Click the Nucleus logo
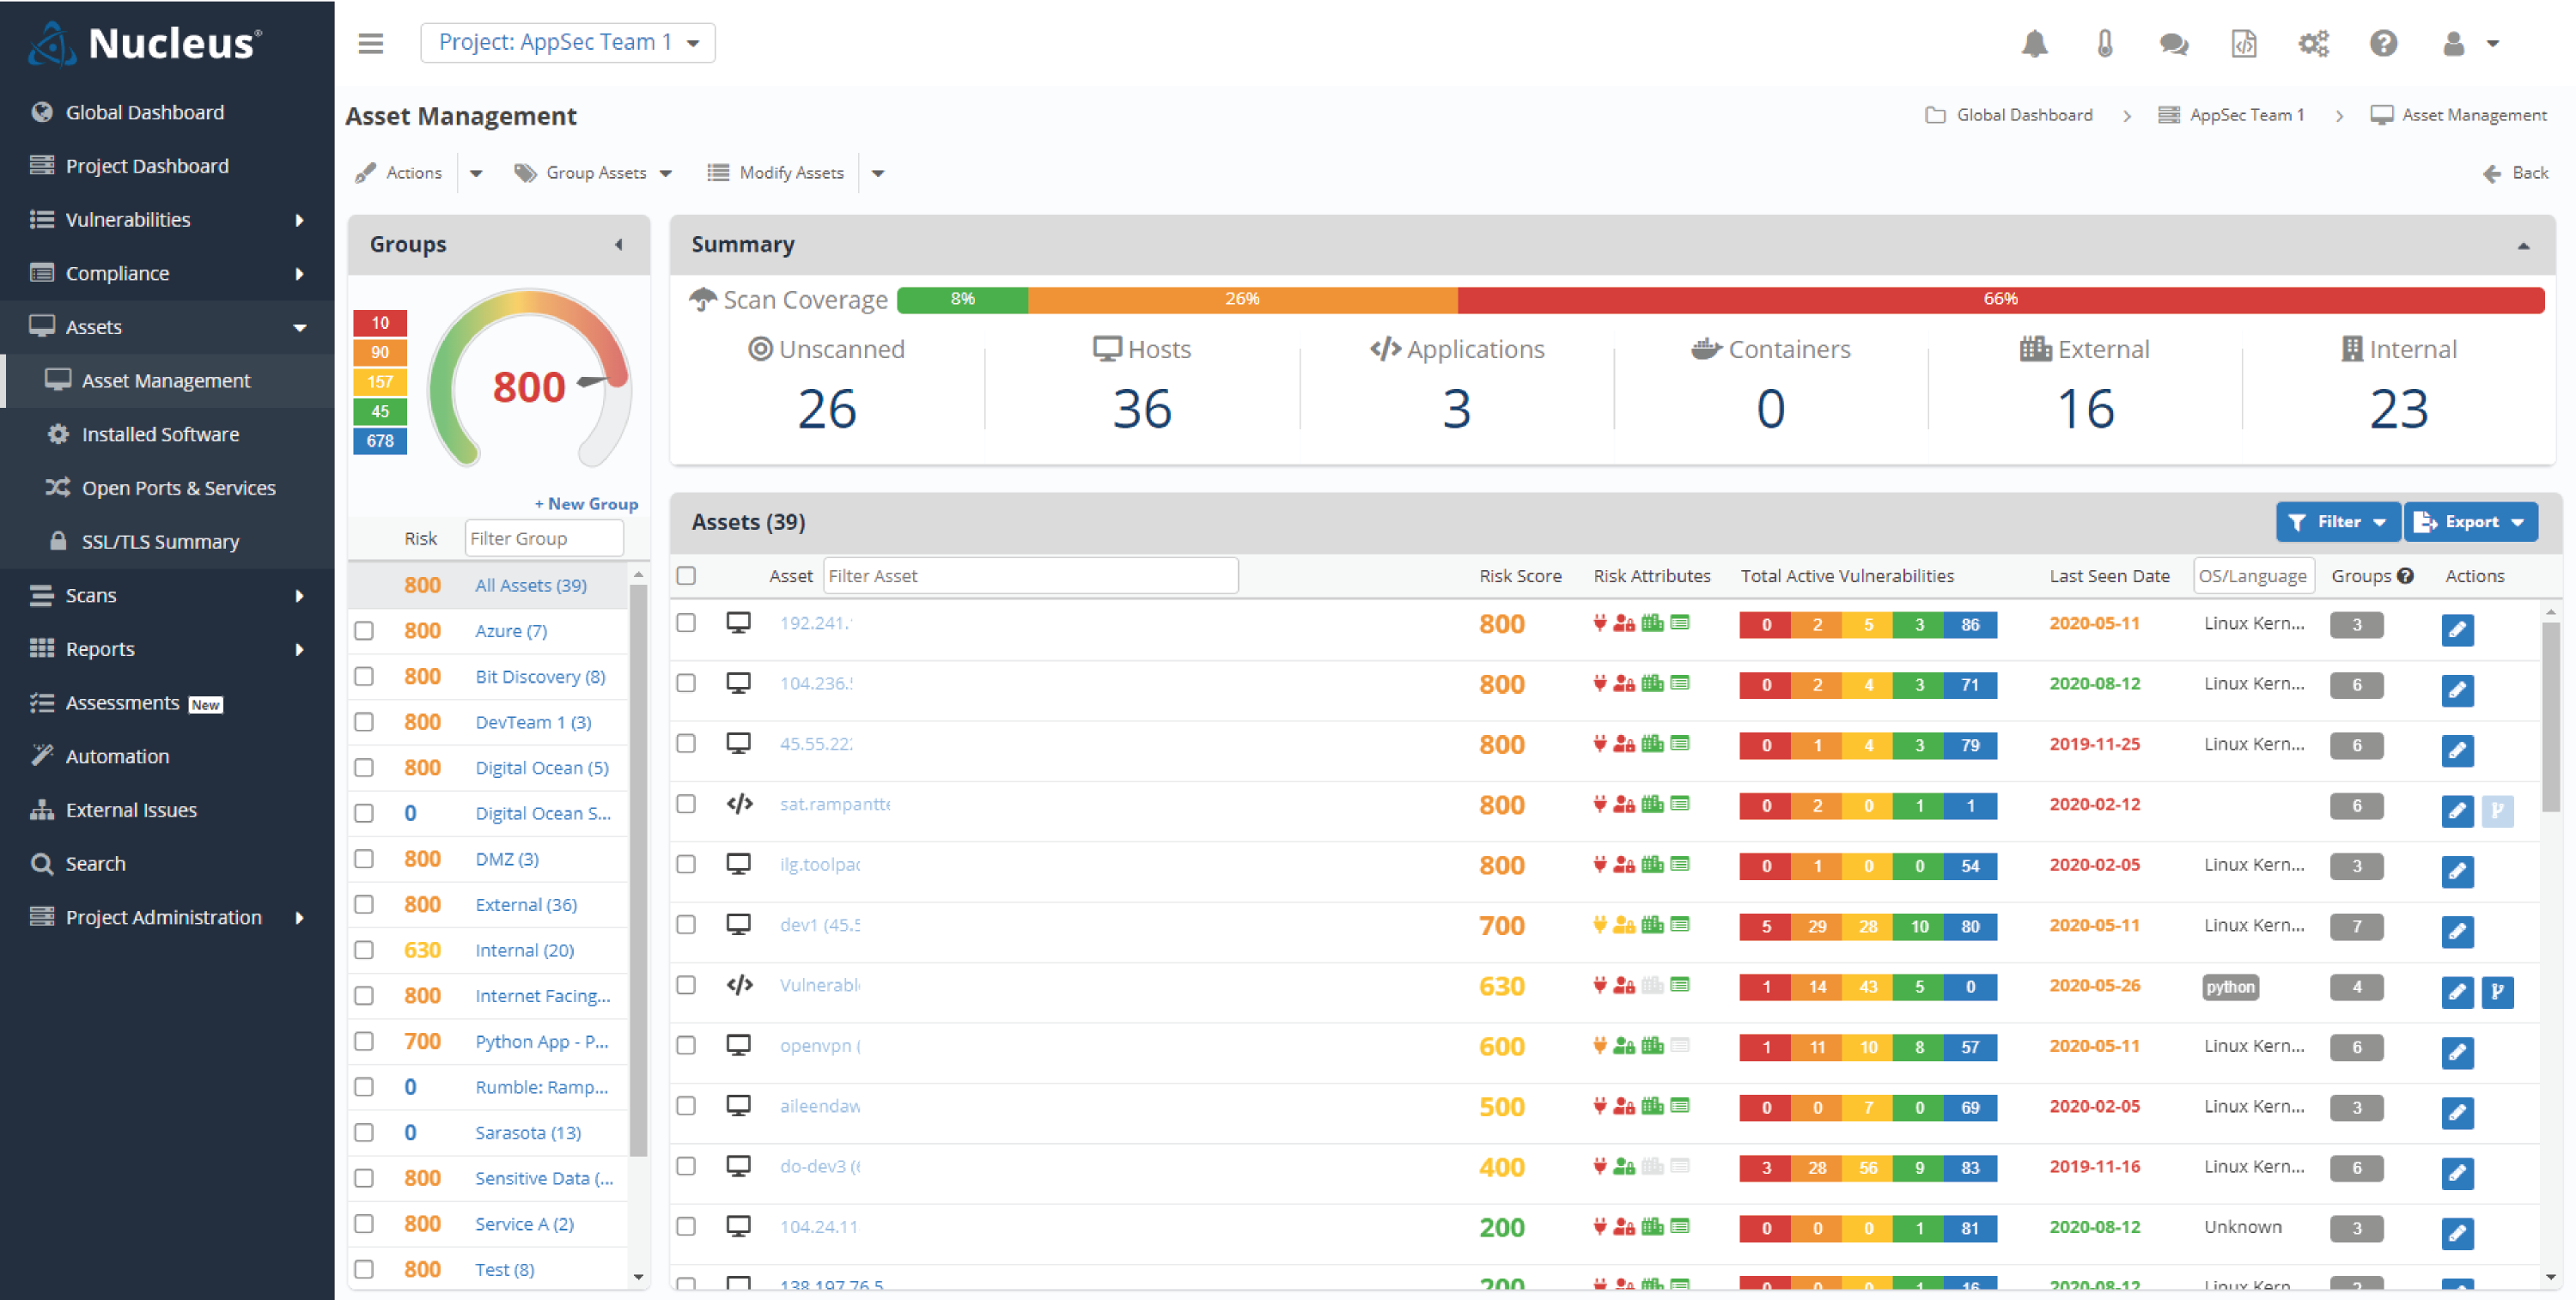This screenshot has width=2576, height=1300. click(x=146, y=43)
